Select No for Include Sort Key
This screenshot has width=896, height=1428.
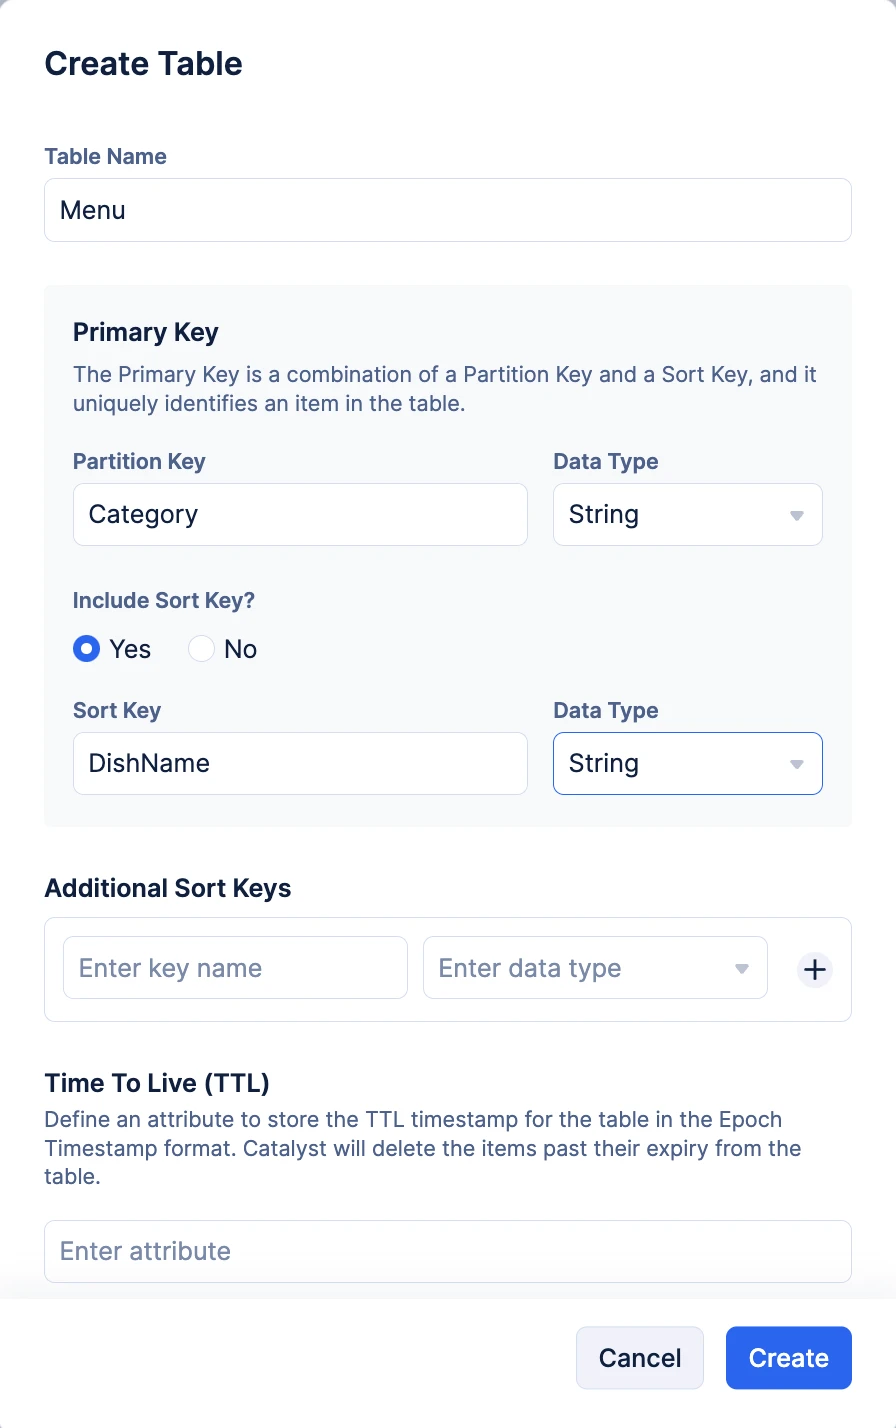(x=201, y=649)
